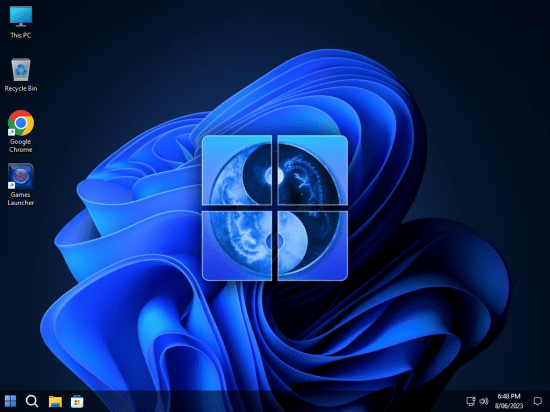
Task: Launch File Explorer from the taskbar
Action: click(55, 401)
